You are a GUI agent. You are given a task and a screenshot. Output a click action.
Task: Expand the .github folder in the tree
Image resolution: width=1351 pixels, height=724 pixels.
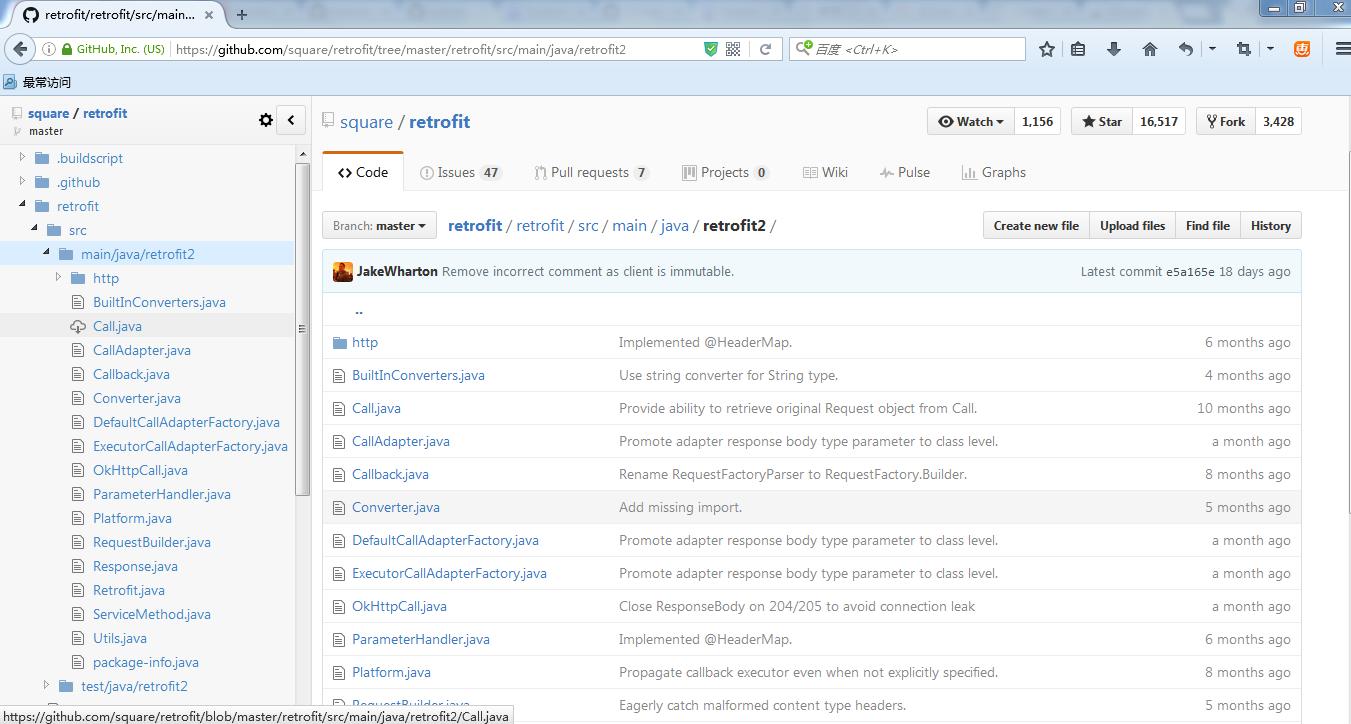[22, 181]
